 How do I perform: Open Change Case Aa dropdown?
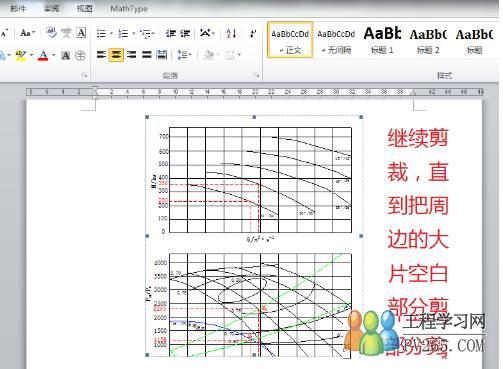28,33
